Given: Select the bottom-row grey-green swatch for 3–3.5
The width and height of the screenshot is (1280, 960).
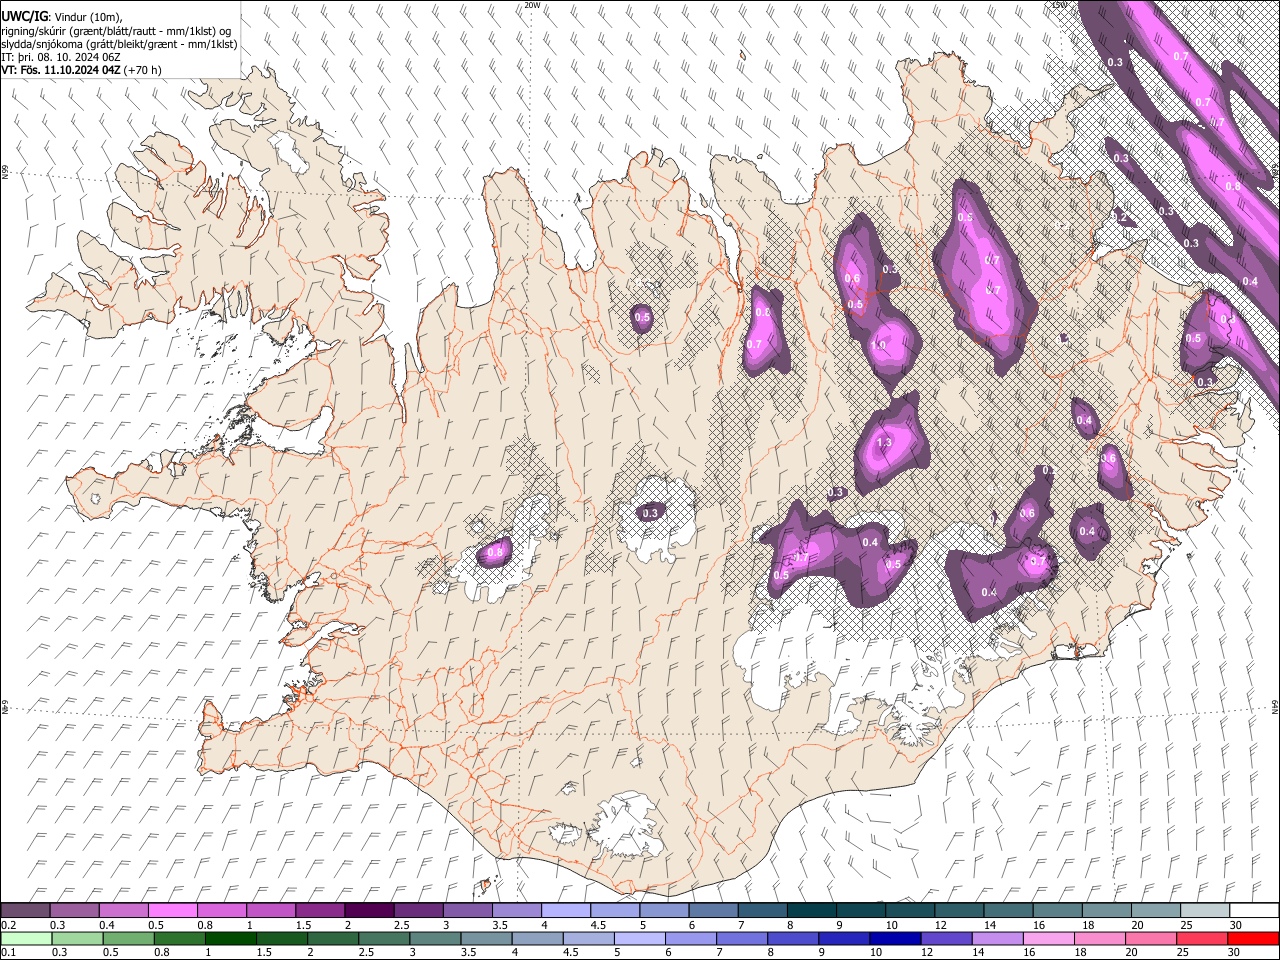Looking at the screenshot, I should [x=434, y=938].
